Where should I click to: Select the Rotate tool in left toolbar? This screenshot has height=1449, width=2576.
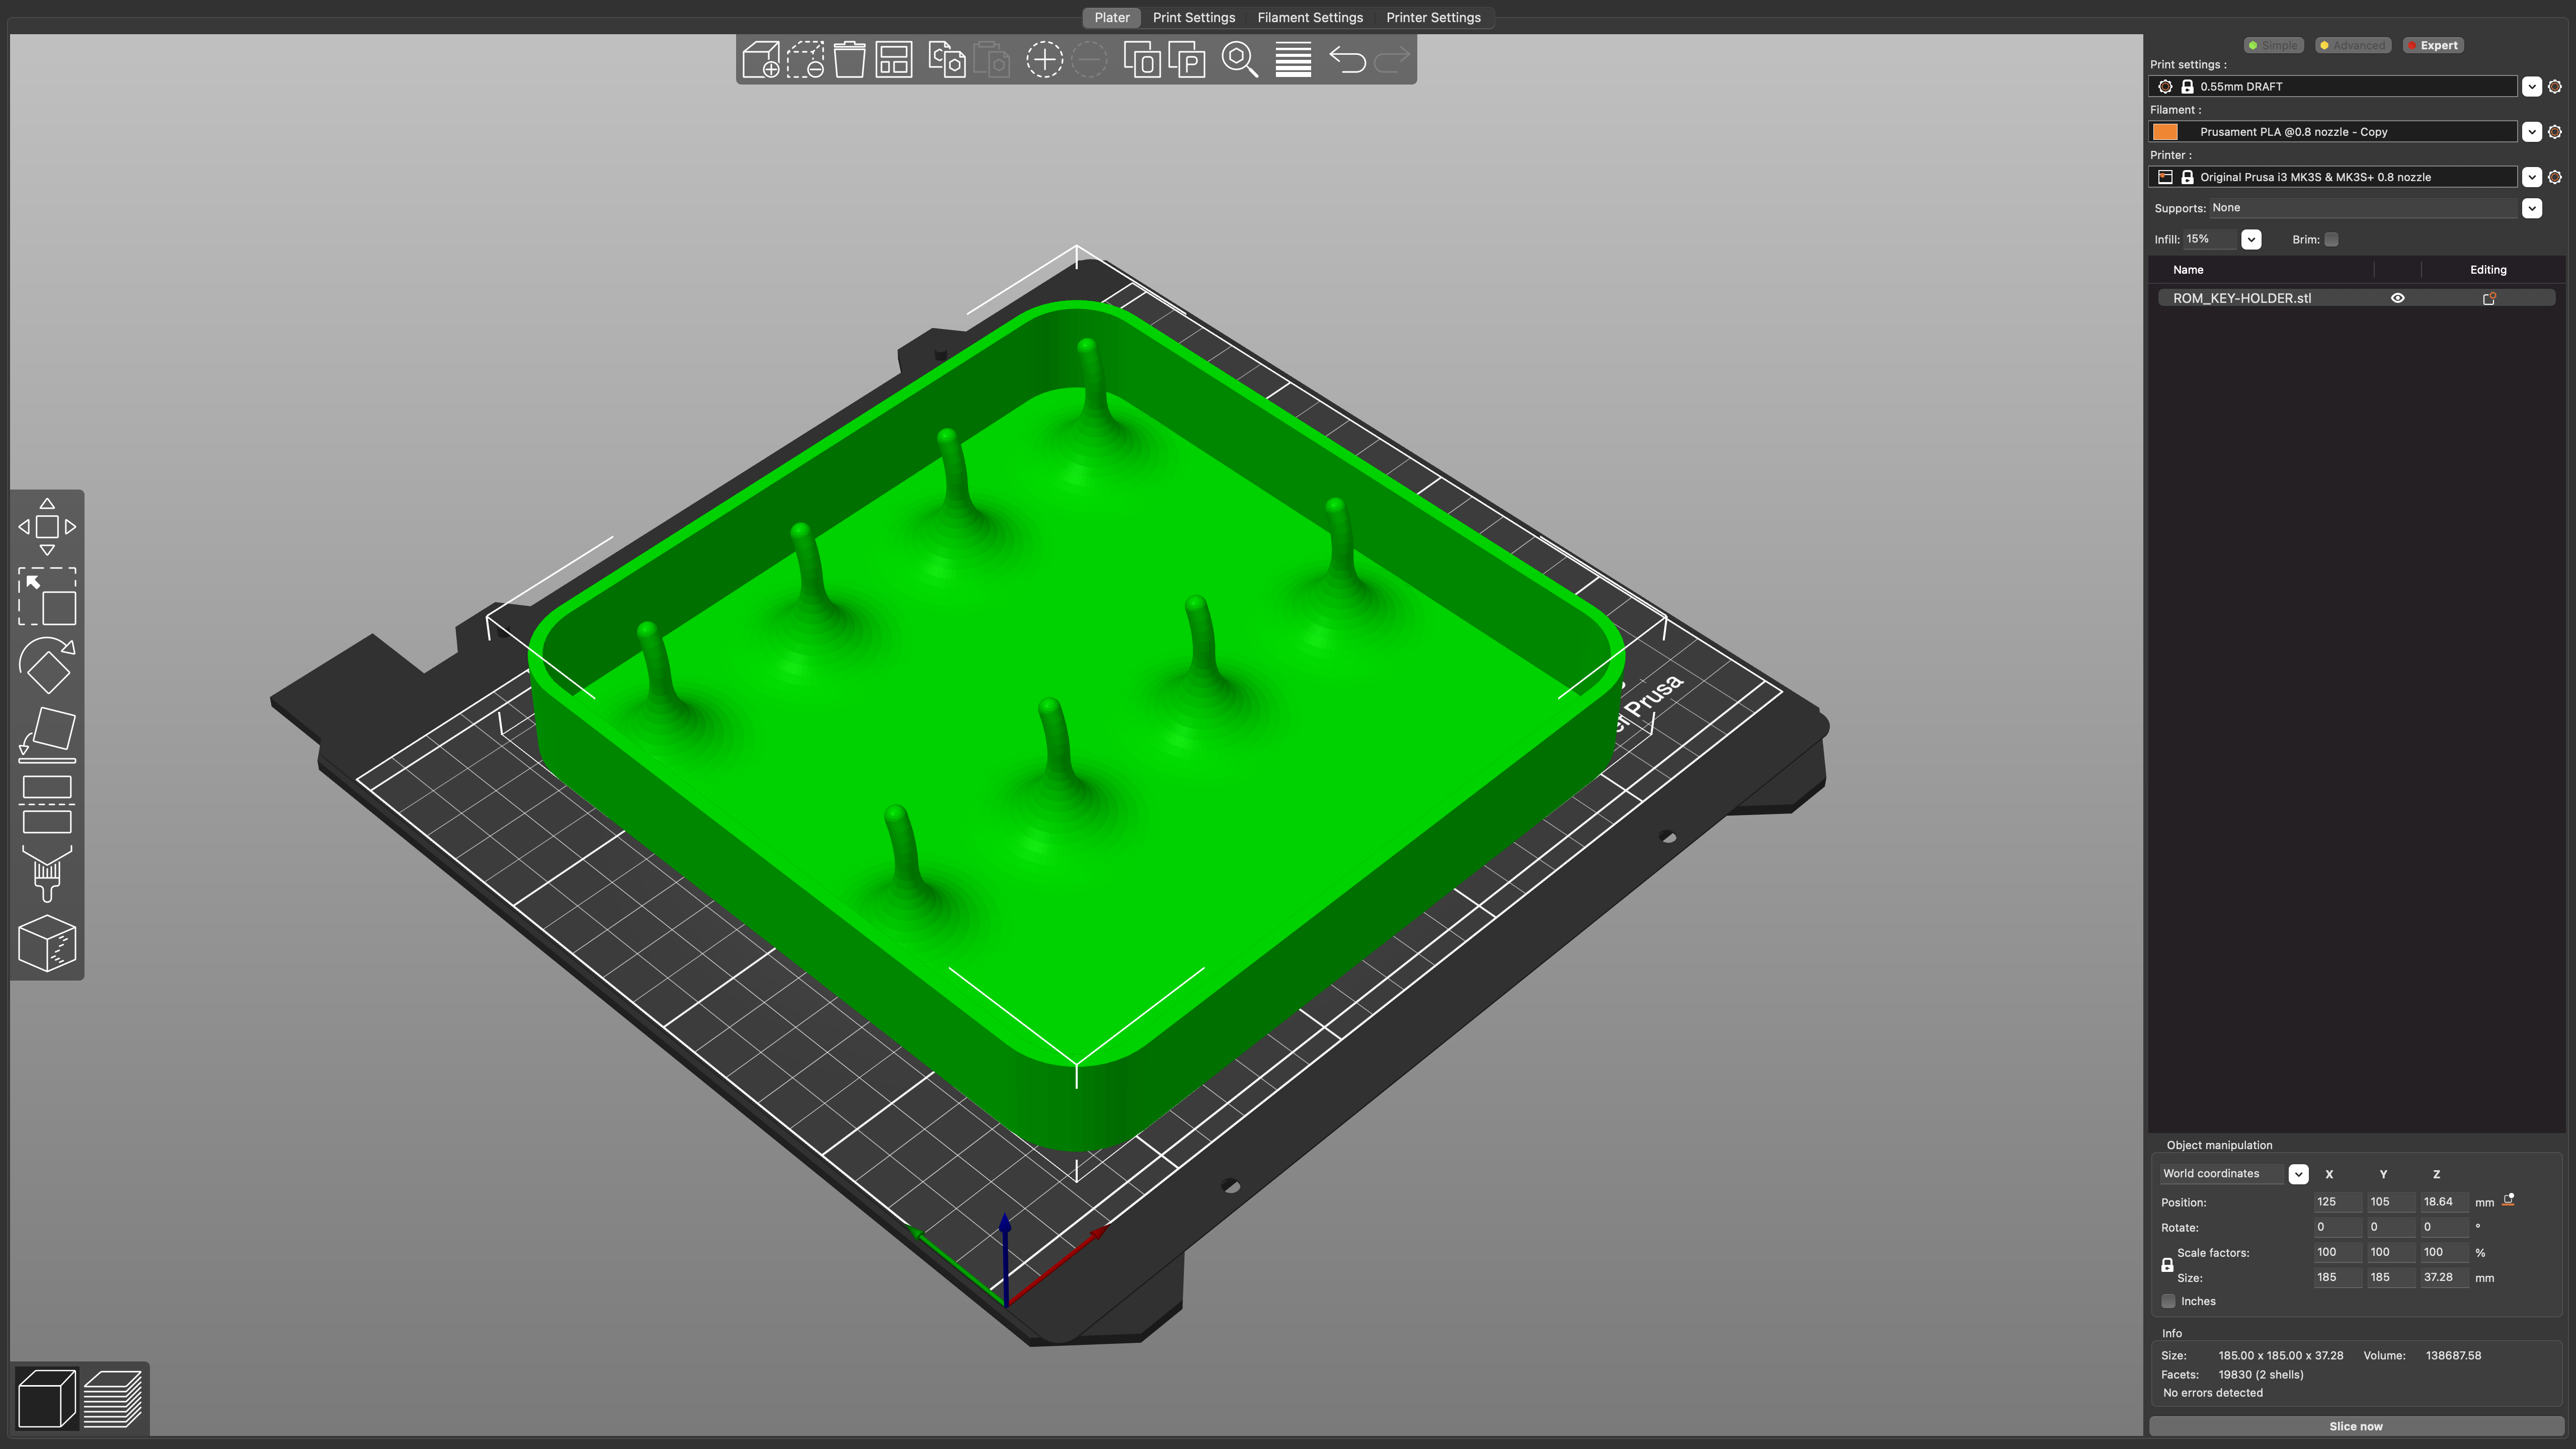coord(47,665)
